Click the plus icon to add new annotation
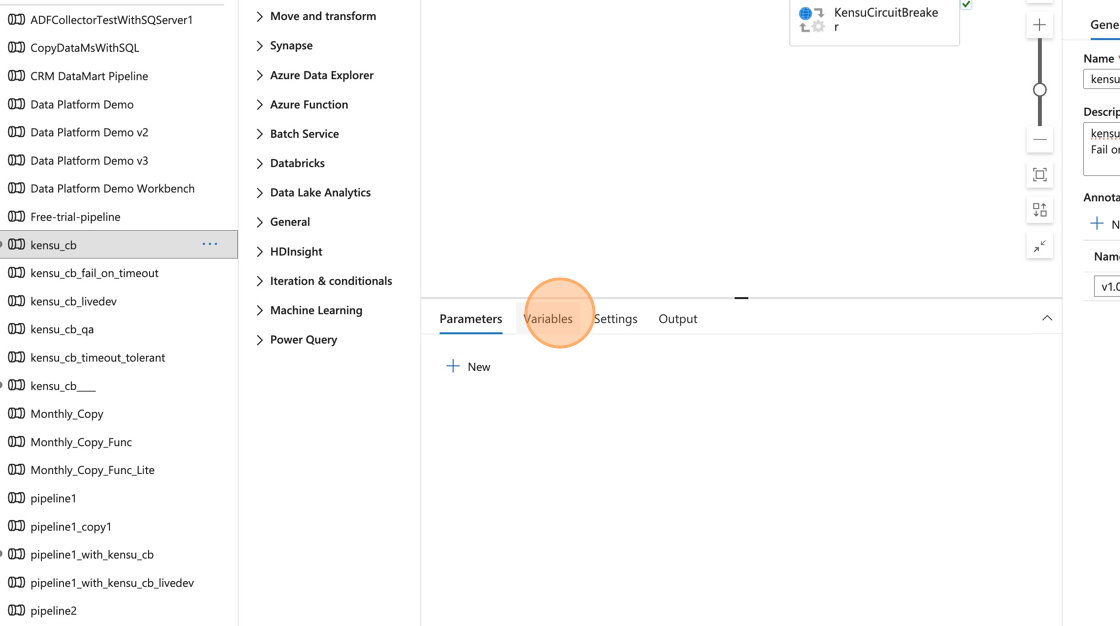 pyautogui.click(x=1096, y=224)
